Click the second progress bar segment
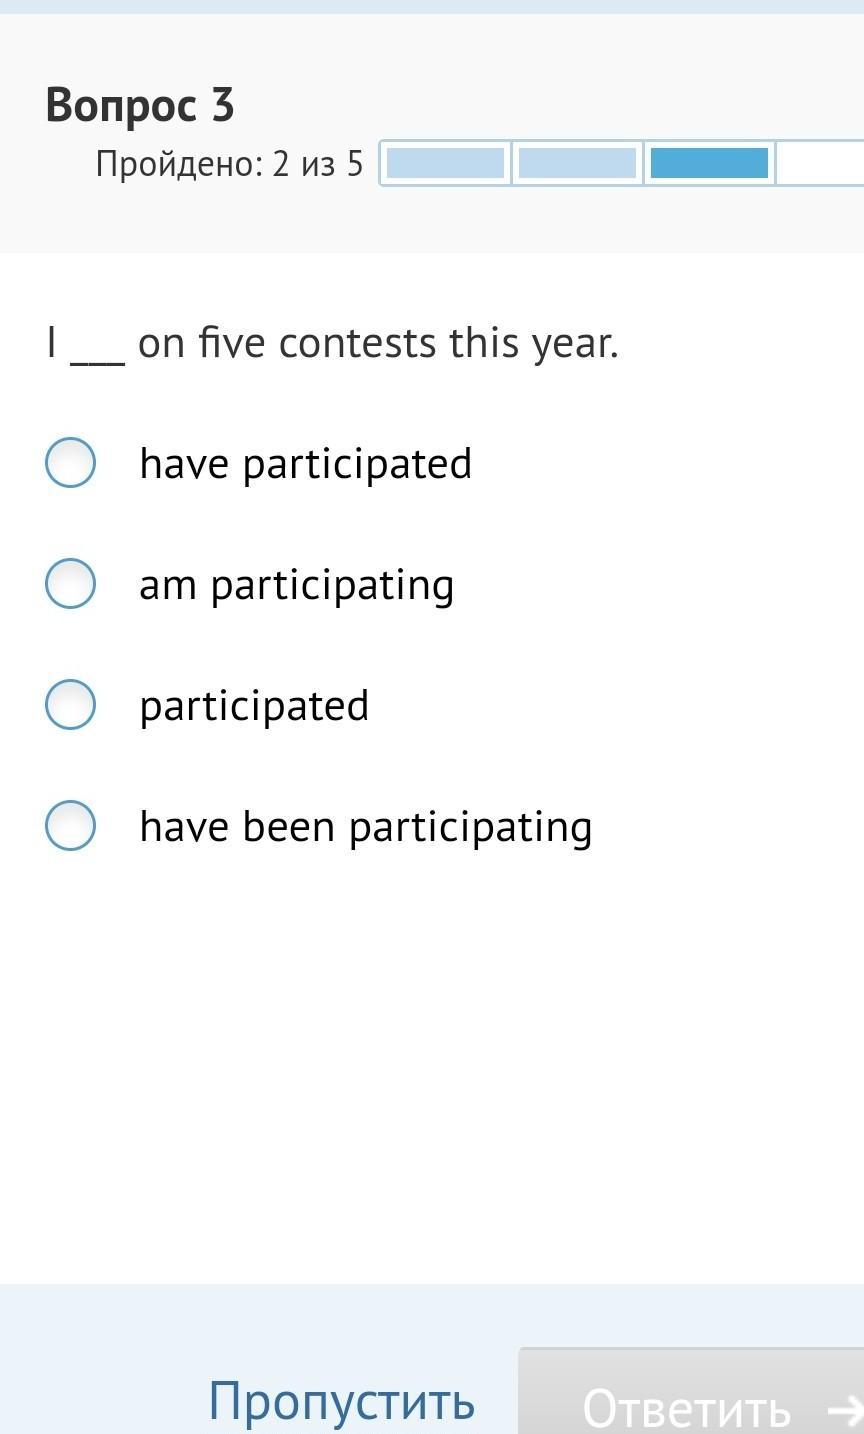The image size is (864, 1434). [x=577, y=163]
